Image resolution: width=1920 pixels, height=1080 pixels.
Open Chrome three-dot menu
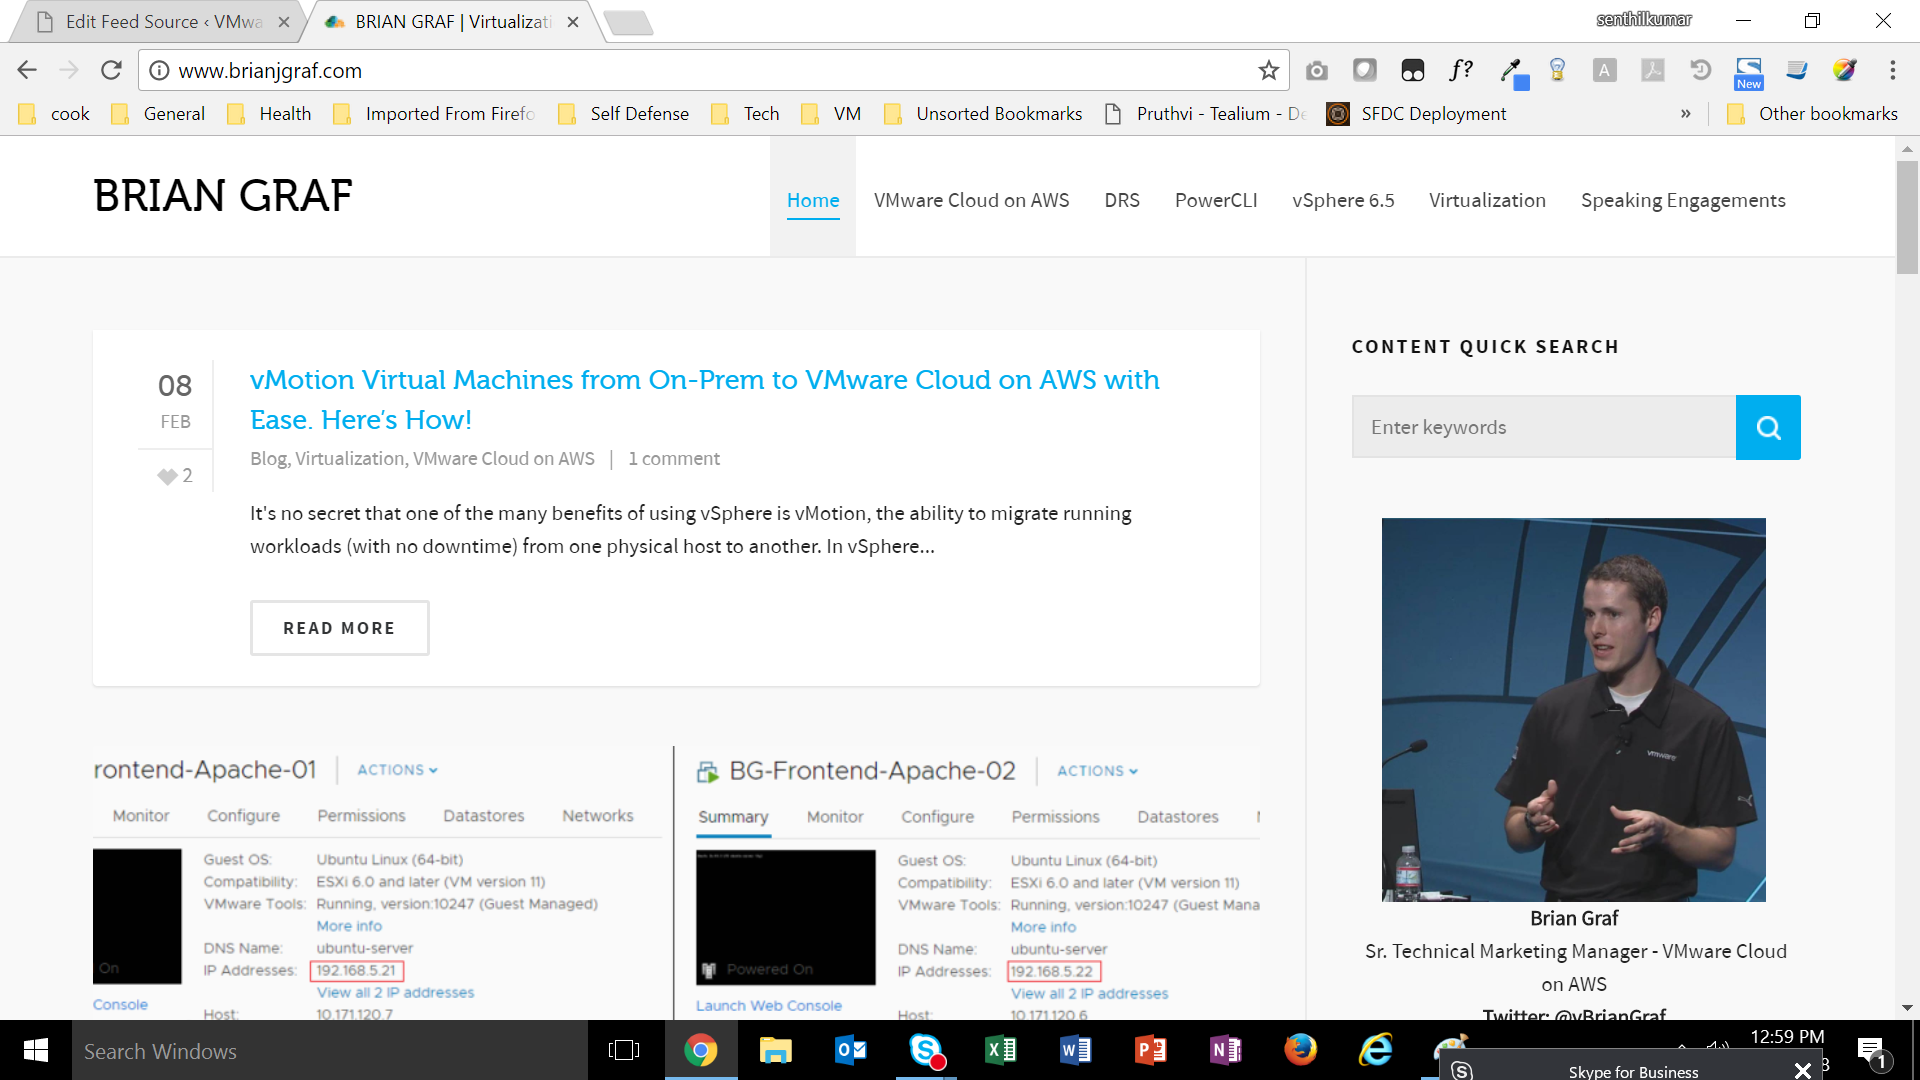pos(1892,70)
